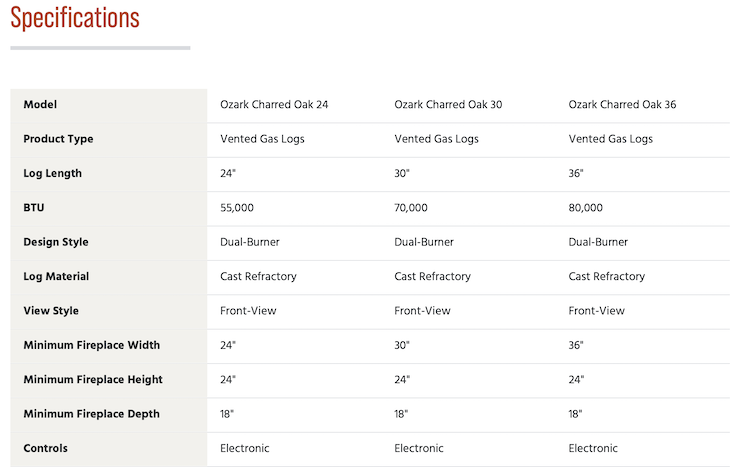Click Front-View under Oak 30 column
750x467 pixels.
[x=422, y=311]
